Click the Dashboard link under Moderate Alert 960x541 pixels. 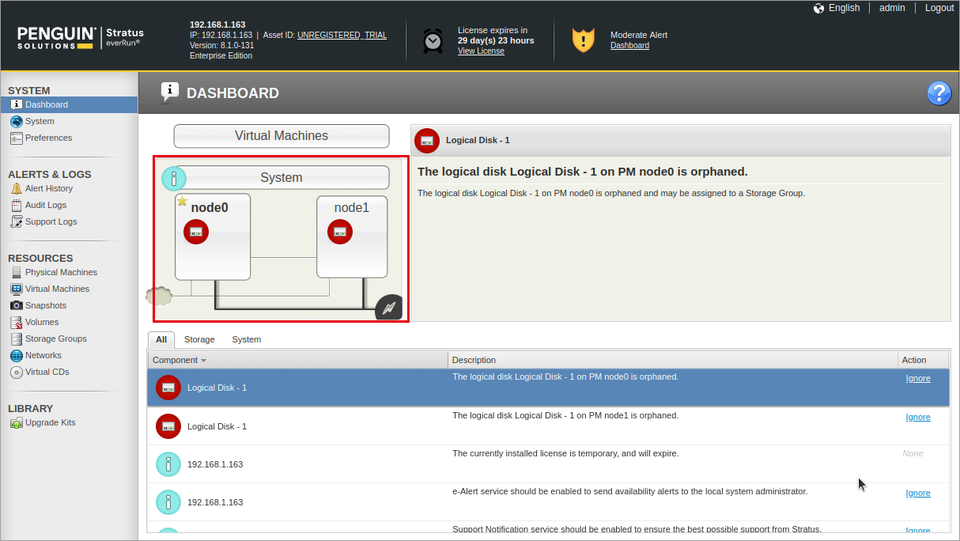[x=629, y=45]
